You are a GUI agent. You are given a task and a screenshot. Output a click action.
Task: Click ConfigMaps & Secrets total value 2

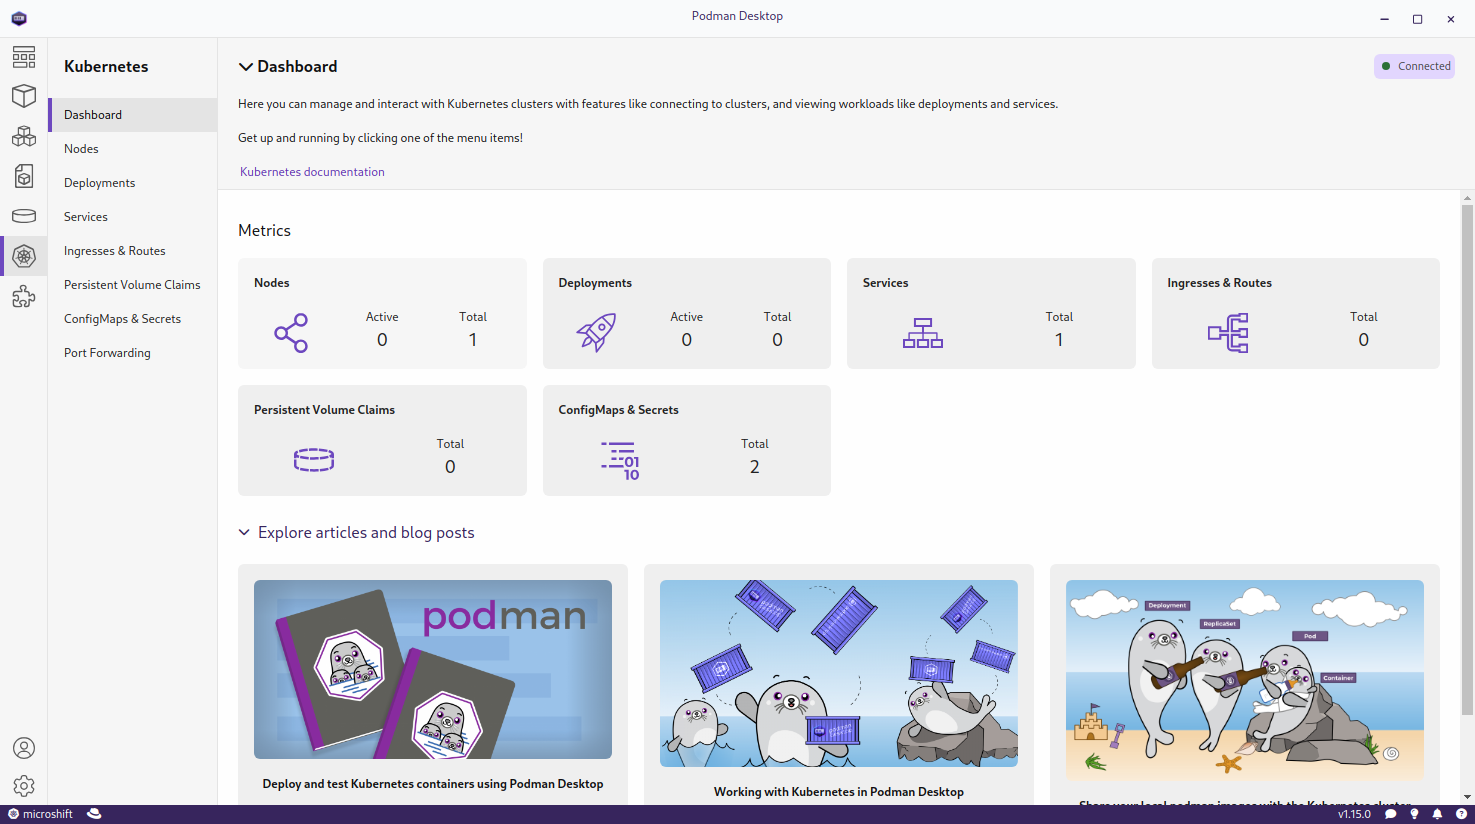[755, 467]
